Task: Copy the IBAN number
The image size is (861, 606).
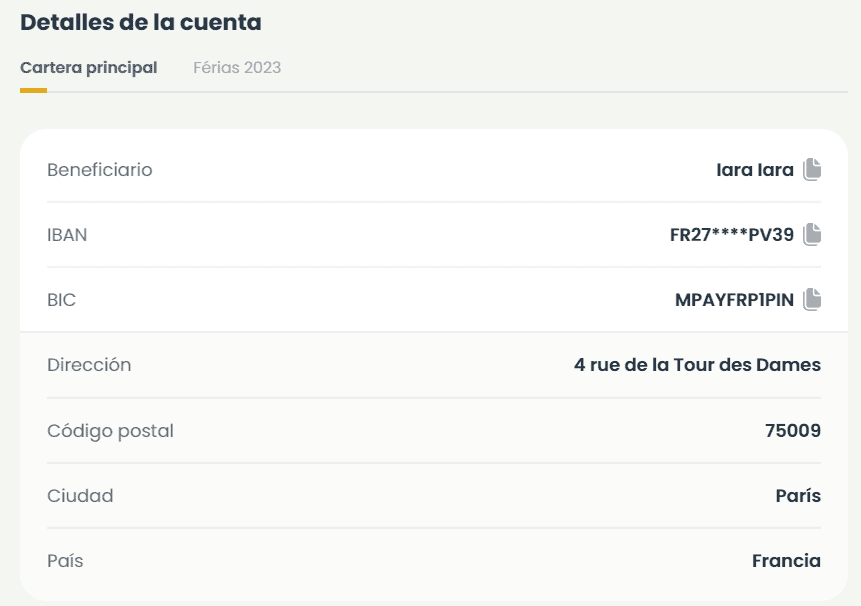Action: point(812,235)
